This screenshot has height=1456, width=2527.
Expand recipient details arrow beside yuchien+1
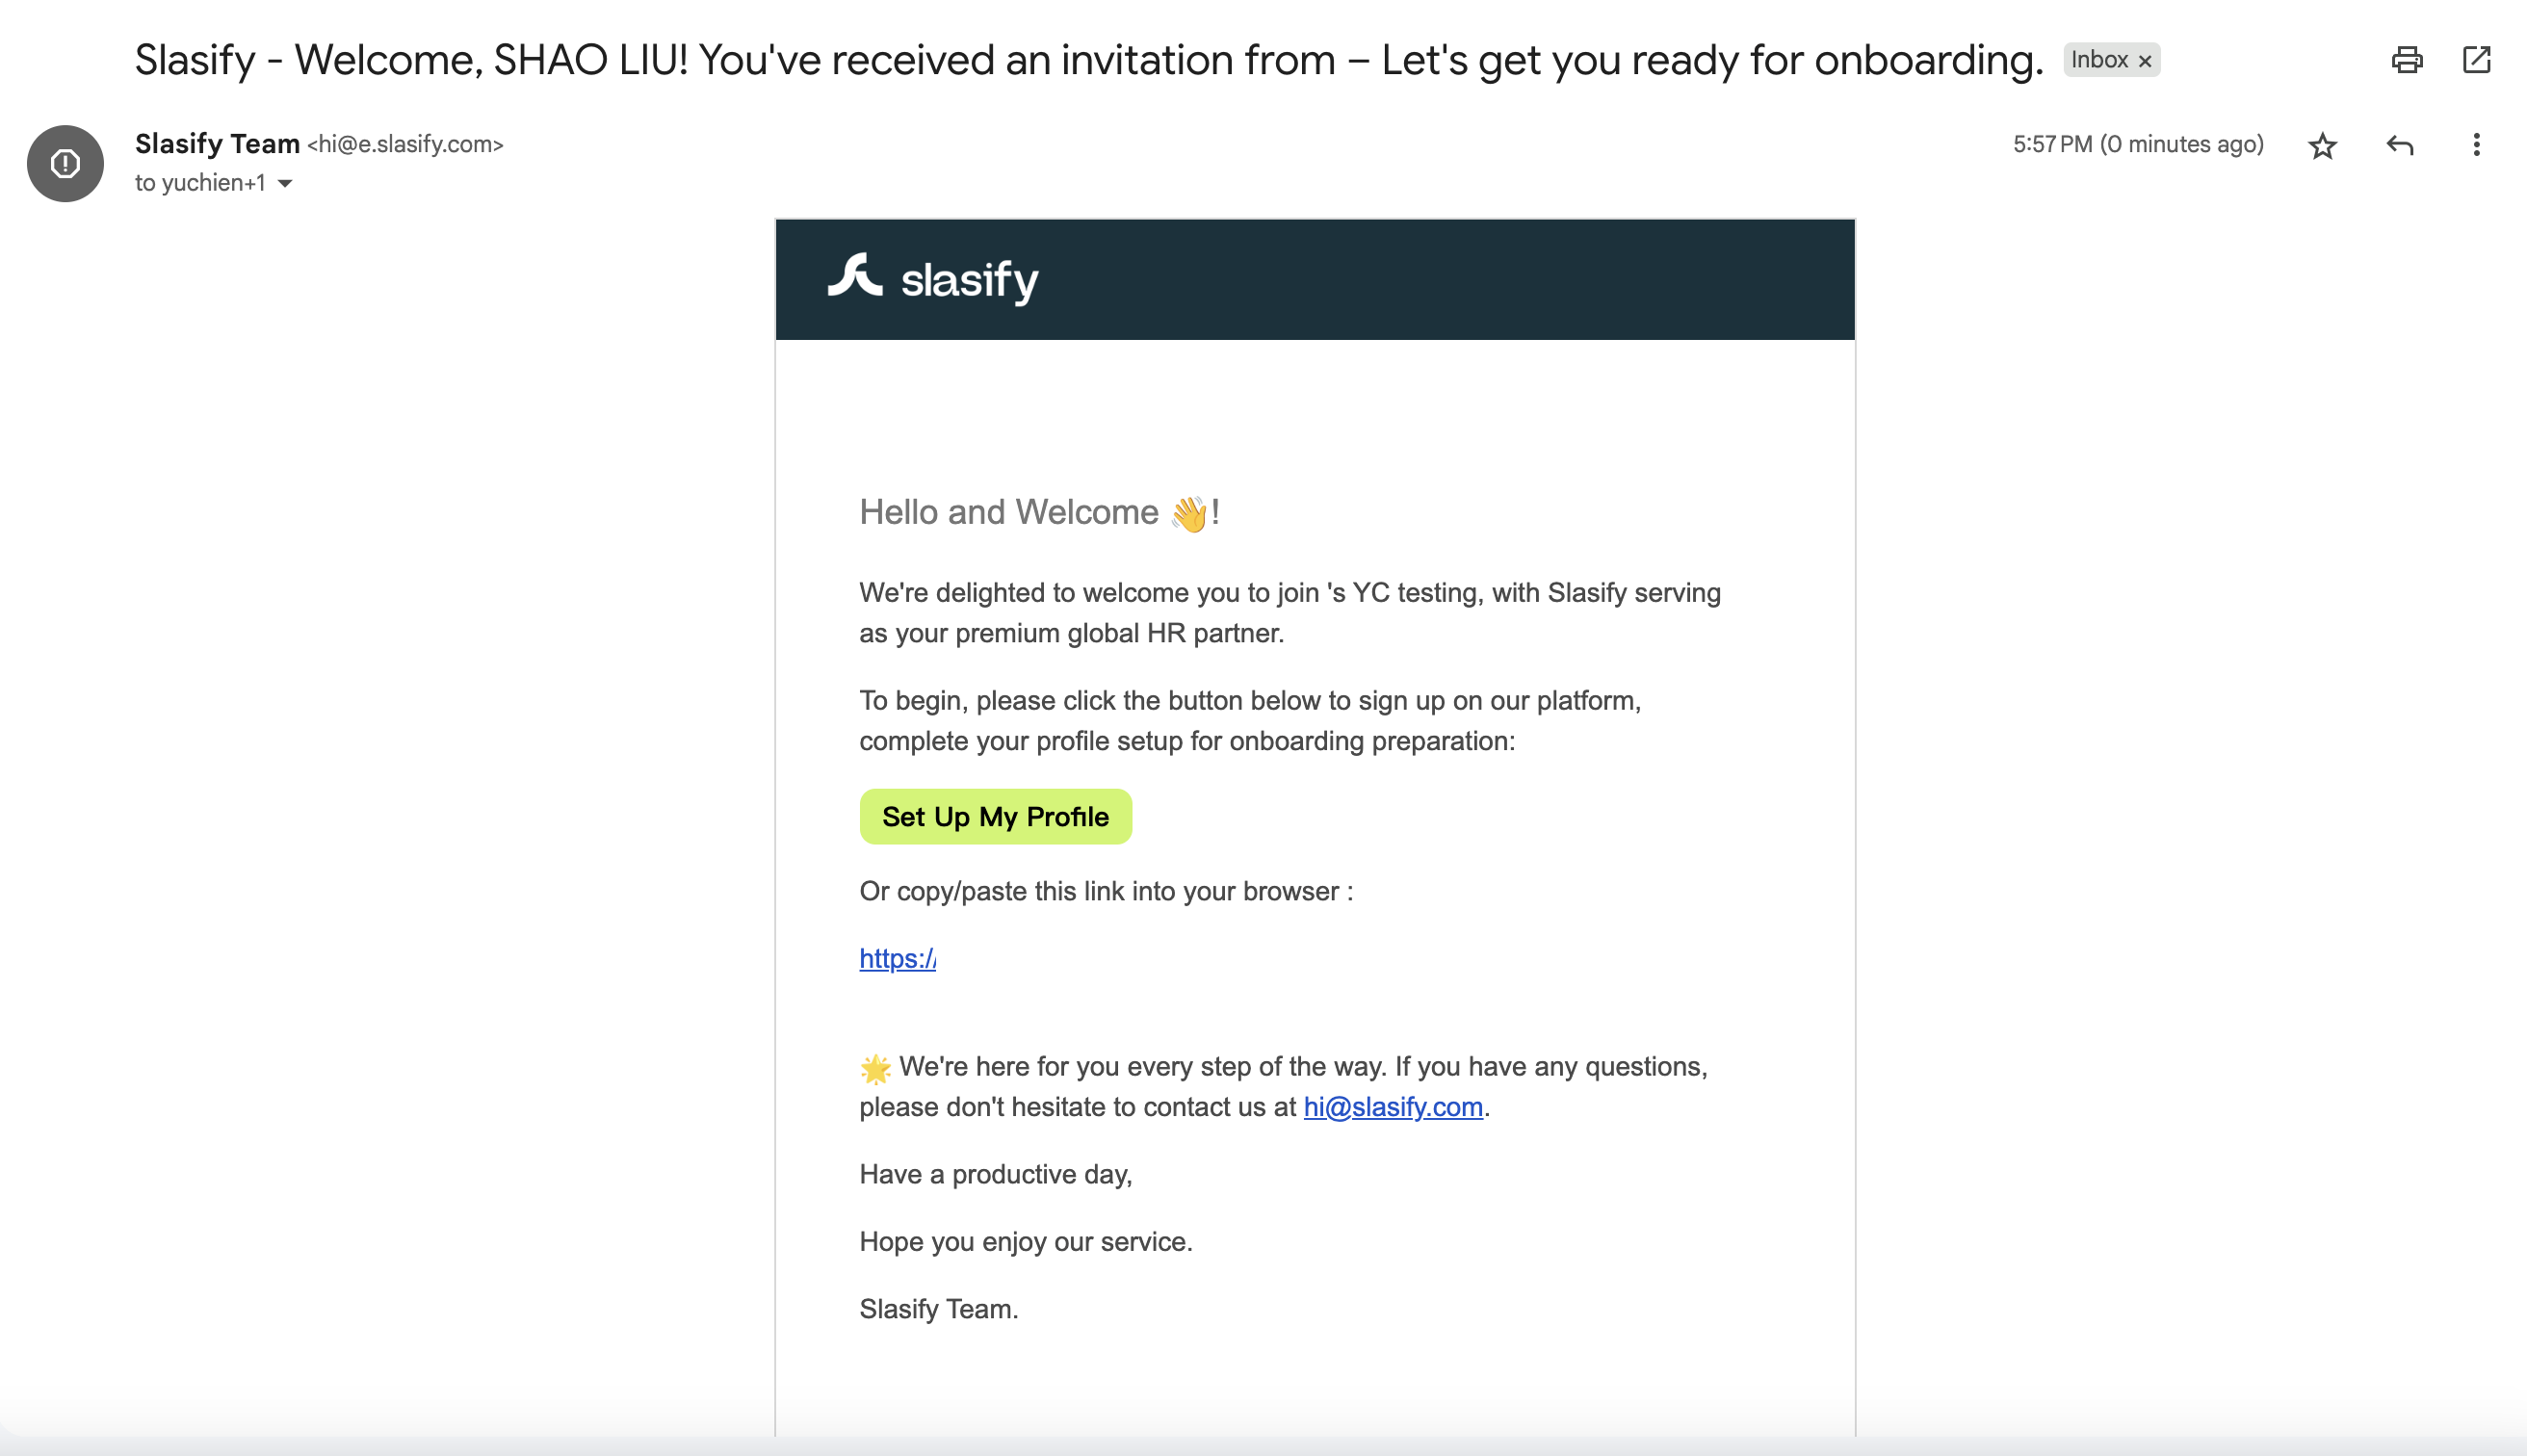[285, 184]
